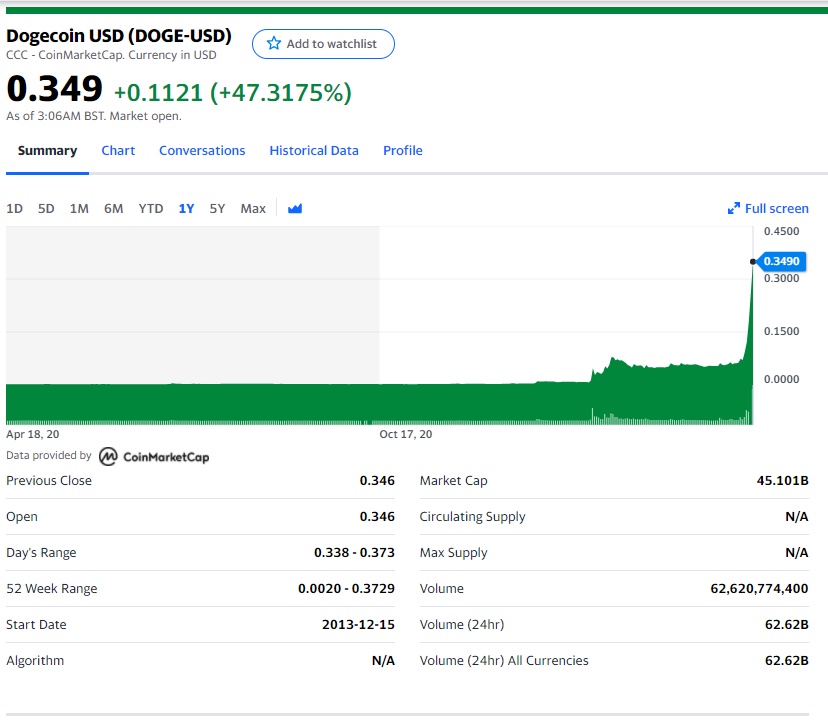Viewport: 828px width, 726px height.
Task: Click the Start Date value 2013-12-15
Action: [359, 624]
